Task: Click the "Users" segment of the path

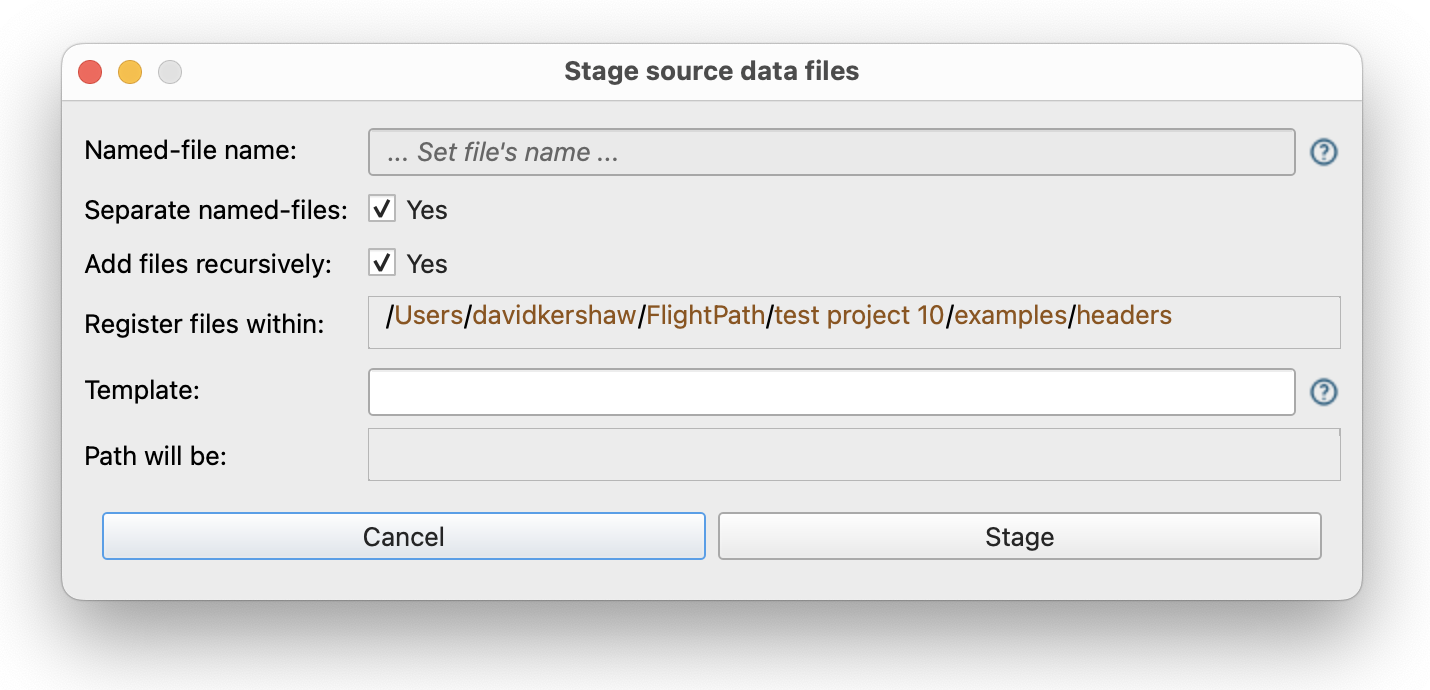Action: [429, 316]
